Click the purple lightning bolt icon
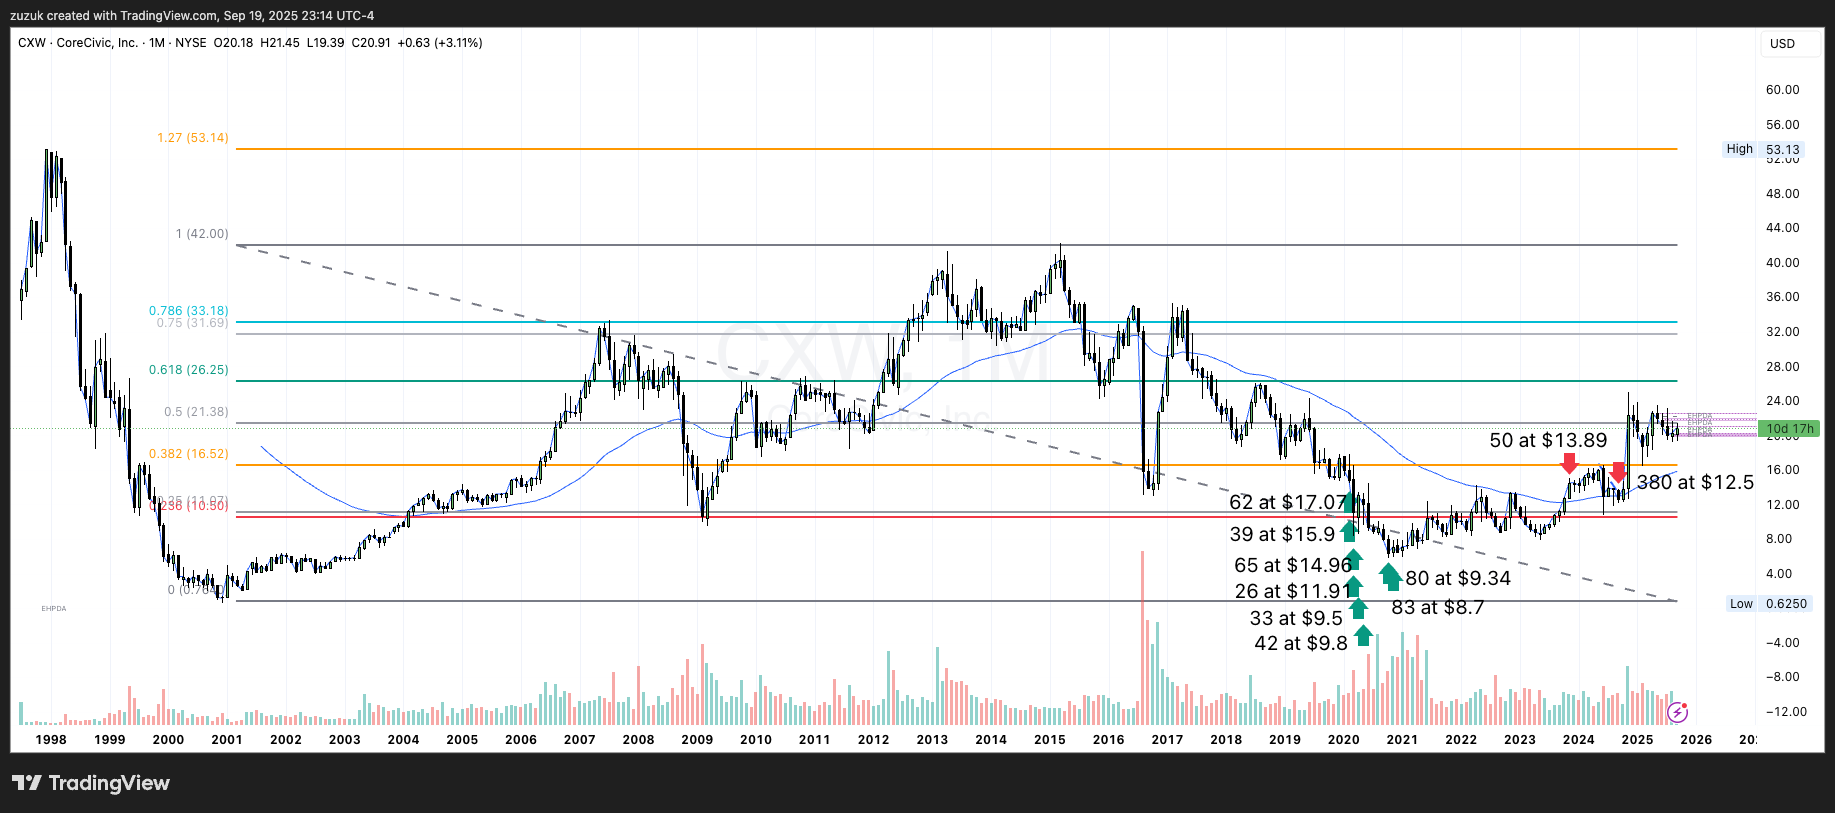The height and width of the screenshot is (813, 1835). [x=1678, y=712]
